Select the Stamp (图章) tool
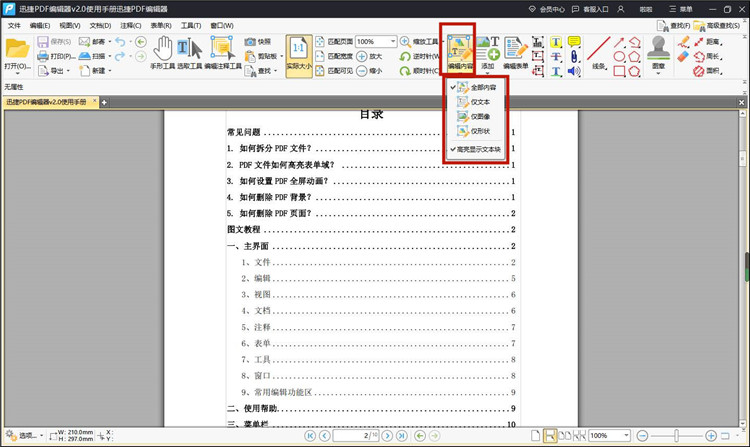750x447 pixels. tap(659, 53)
